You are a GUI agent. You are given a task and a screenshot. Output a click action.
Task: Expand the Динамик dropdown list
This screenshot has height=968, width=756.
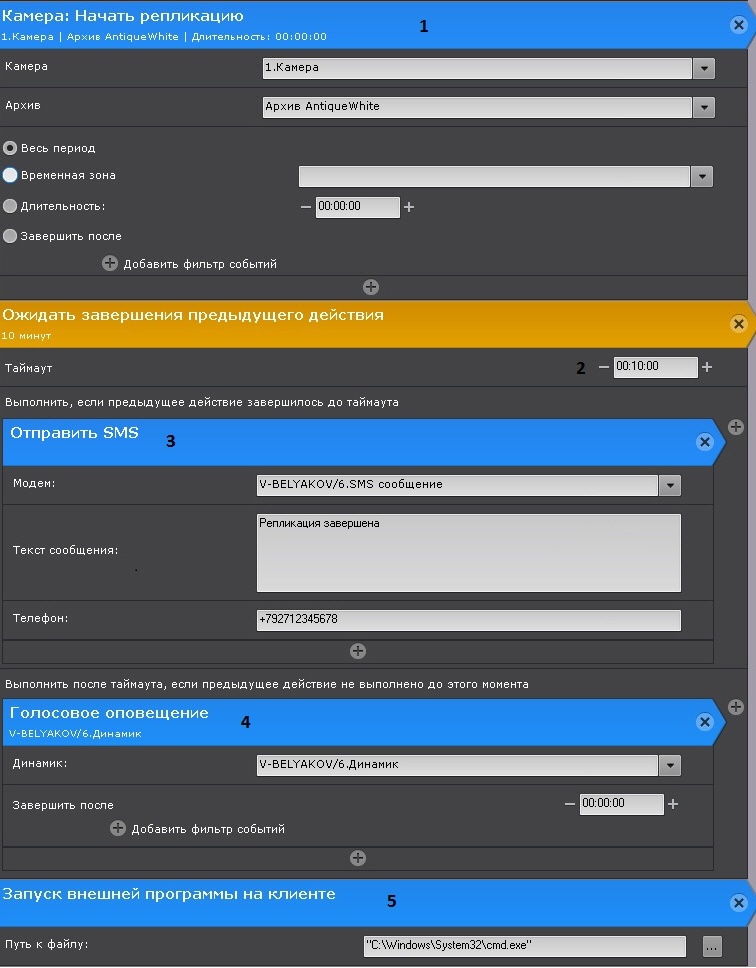pos(670,765)
